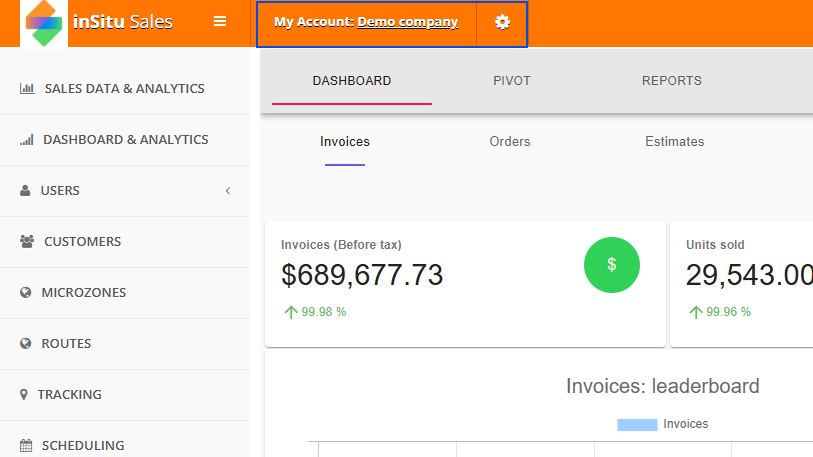This screenshot has height=457, width=813.
Task: Click the Dashboard & Analytics bars icon
Action: pyautogui.click(x=26, y=140)
